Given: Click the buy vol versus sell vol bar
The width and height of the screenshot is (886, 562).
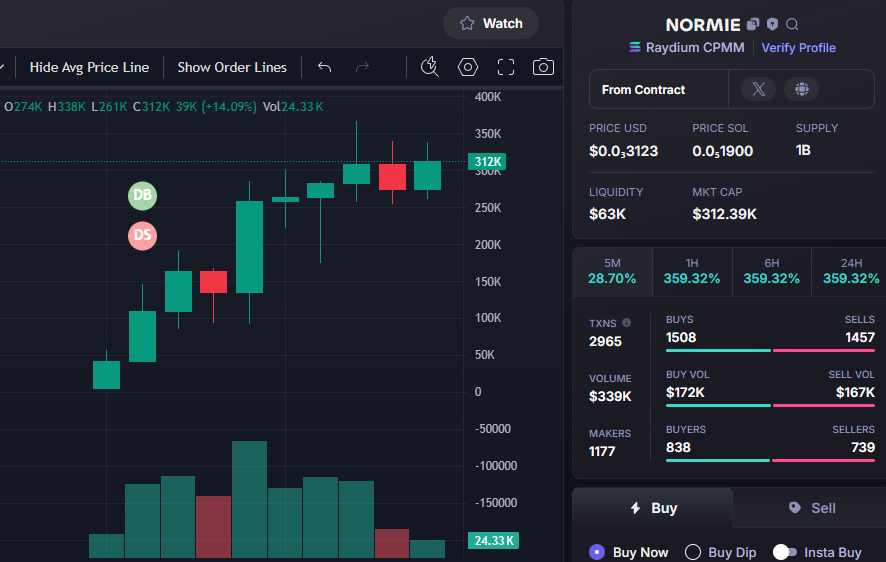Looking at the screenshot, I should tap(770, 405).
